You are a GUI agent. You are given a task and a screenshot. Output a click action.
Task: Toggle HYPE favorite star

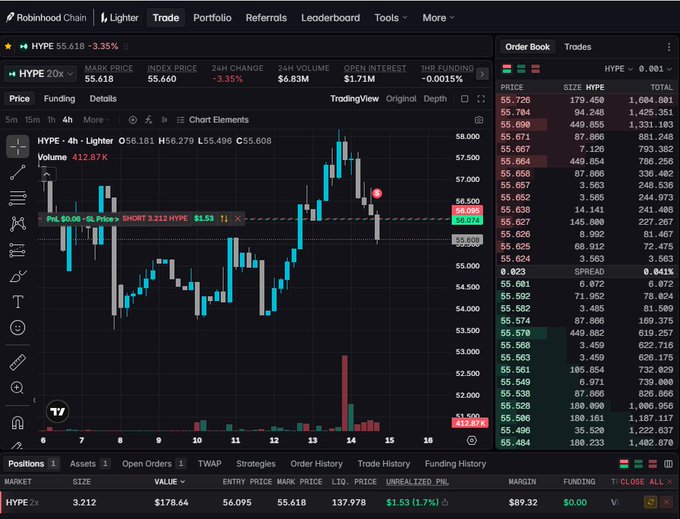[8, 46]
